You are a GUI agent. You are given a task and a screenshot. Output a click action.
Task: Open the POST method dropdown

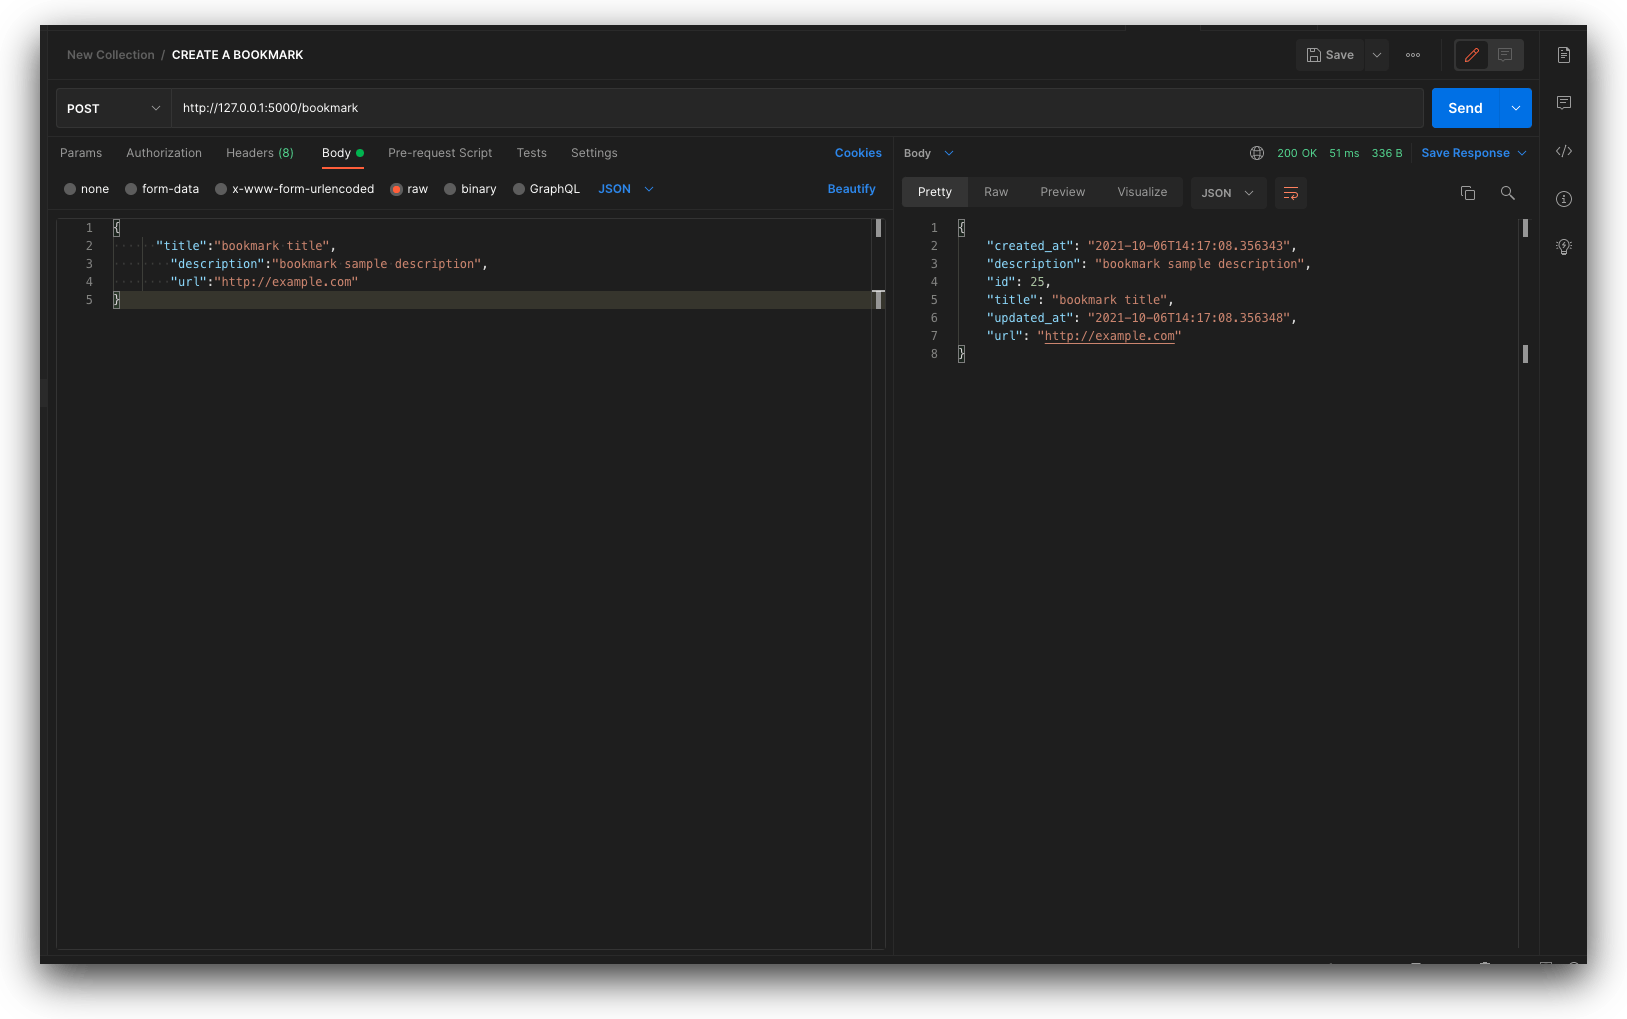point(112,107)
